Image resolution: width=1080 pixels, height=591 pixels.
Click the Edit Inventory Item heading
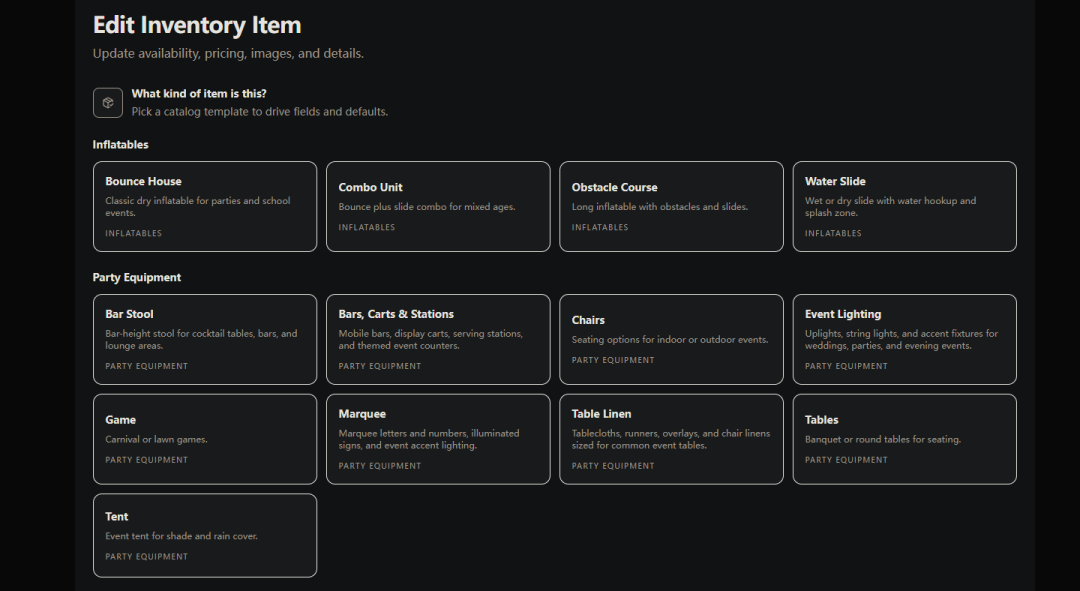[197, 25]
